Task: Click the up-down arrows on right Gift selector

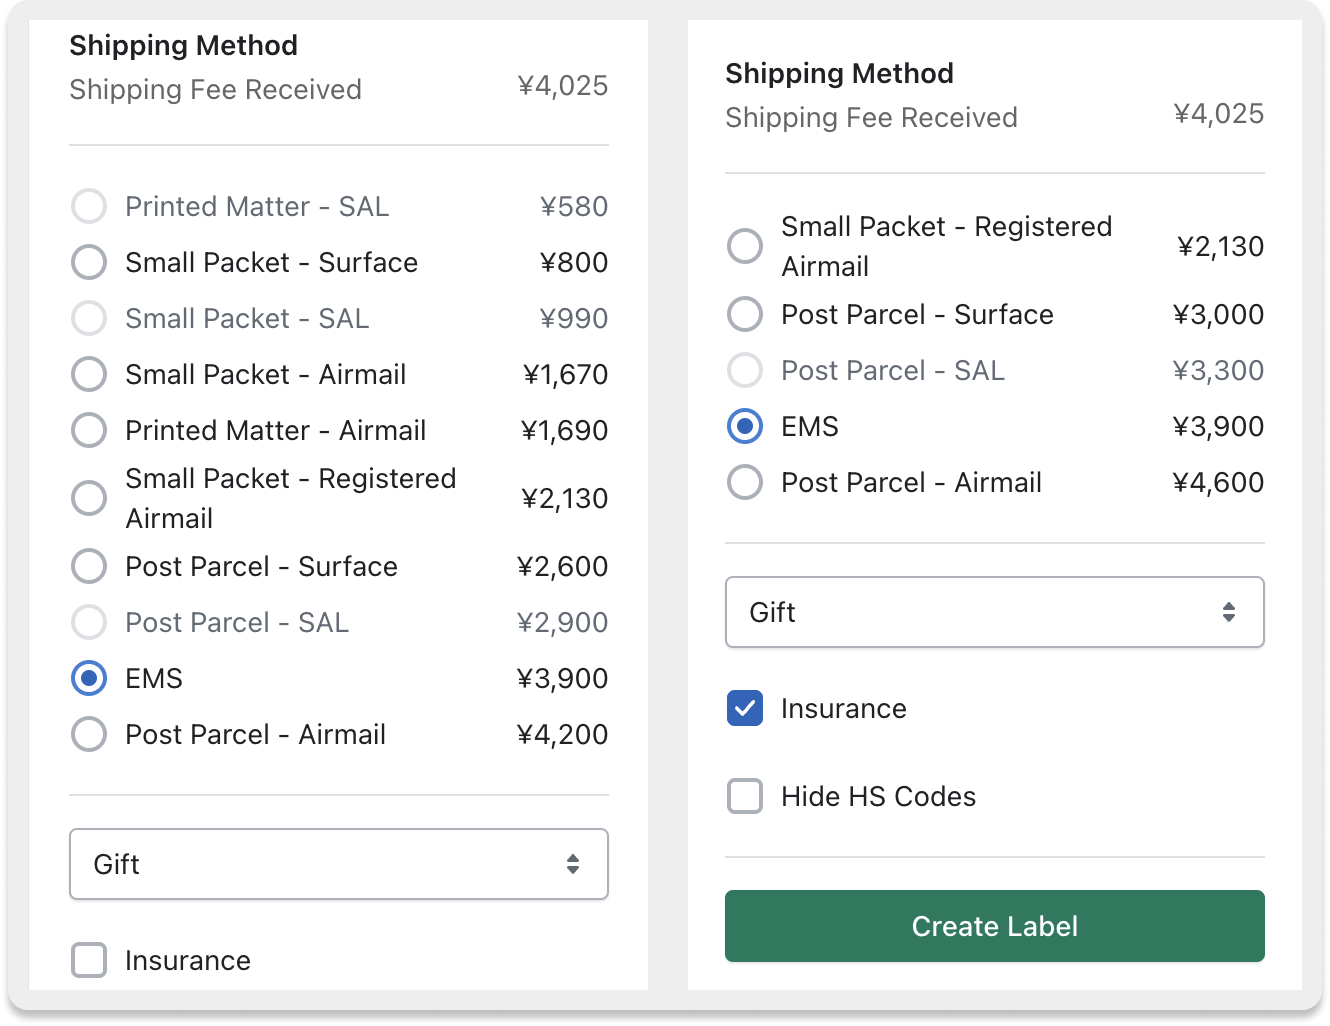Action: pos(1228,612)
